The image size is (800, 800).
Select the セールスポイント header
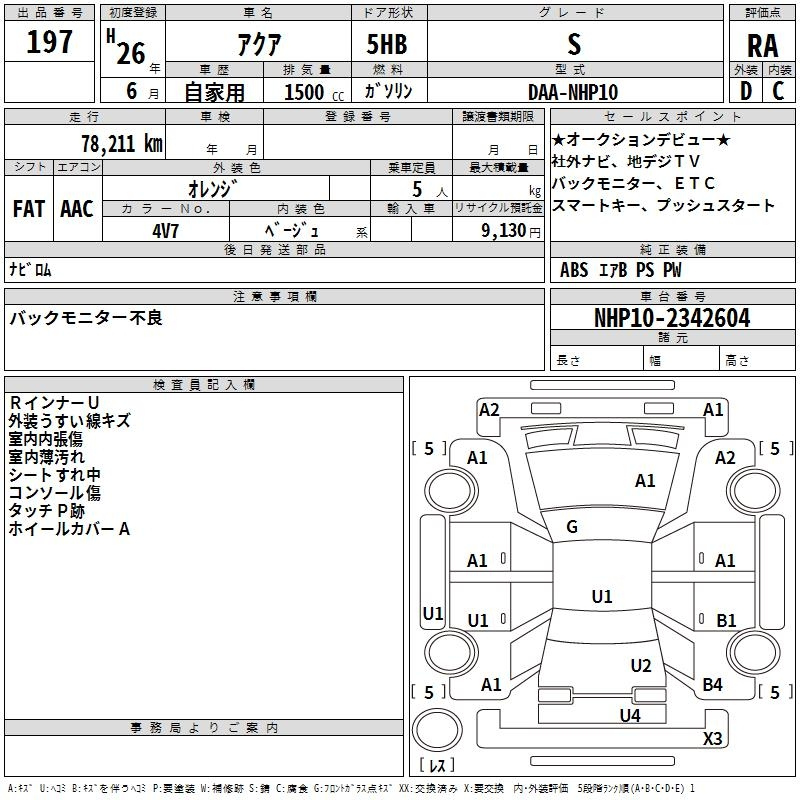672,116
